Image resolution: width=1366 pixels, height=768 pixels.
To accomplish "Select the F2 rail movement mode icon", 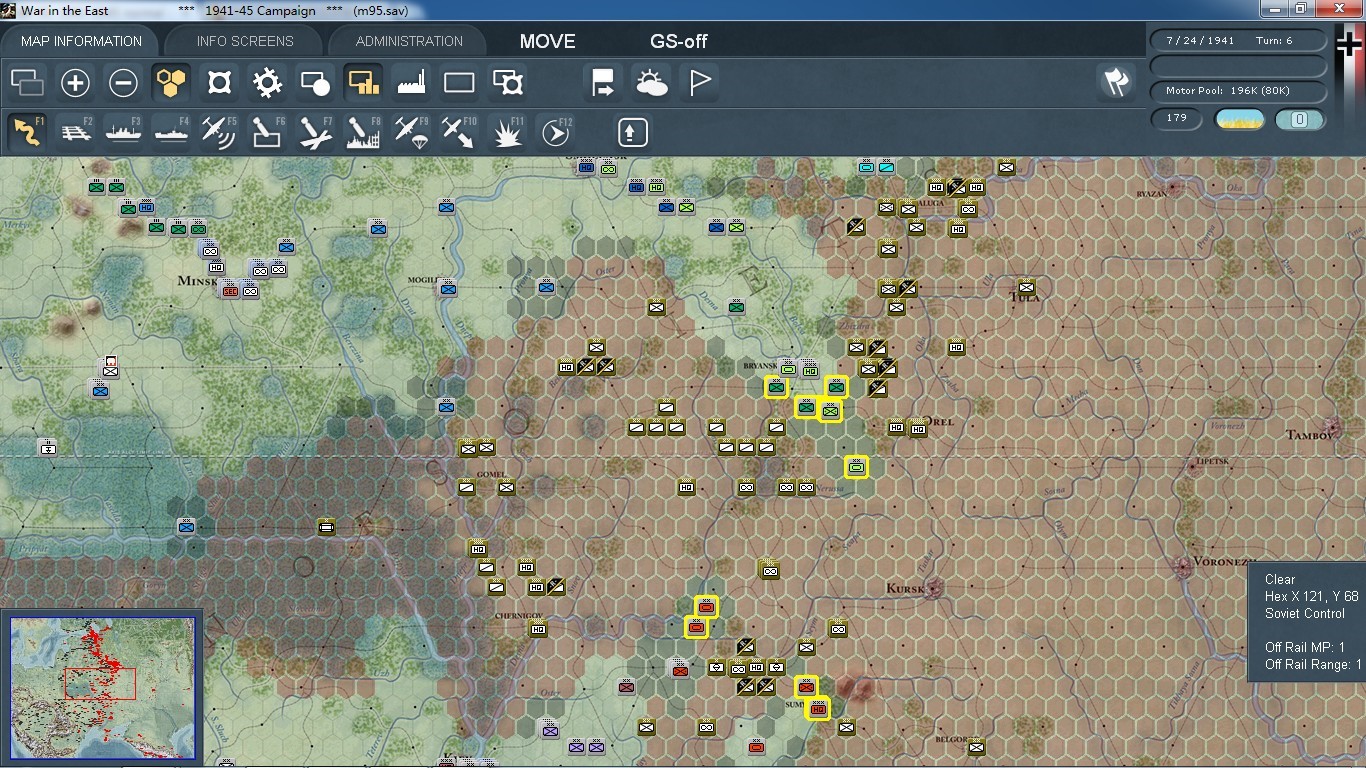I will pos(75,132).
